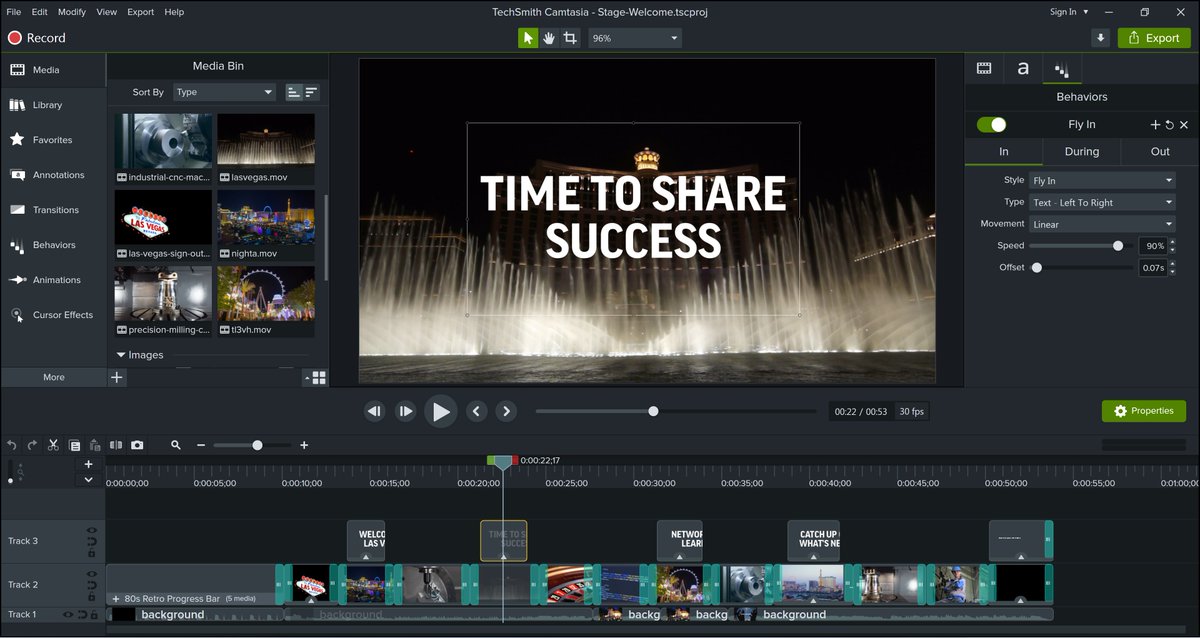Open the Export menu in menu bar

tap(140, 12)
